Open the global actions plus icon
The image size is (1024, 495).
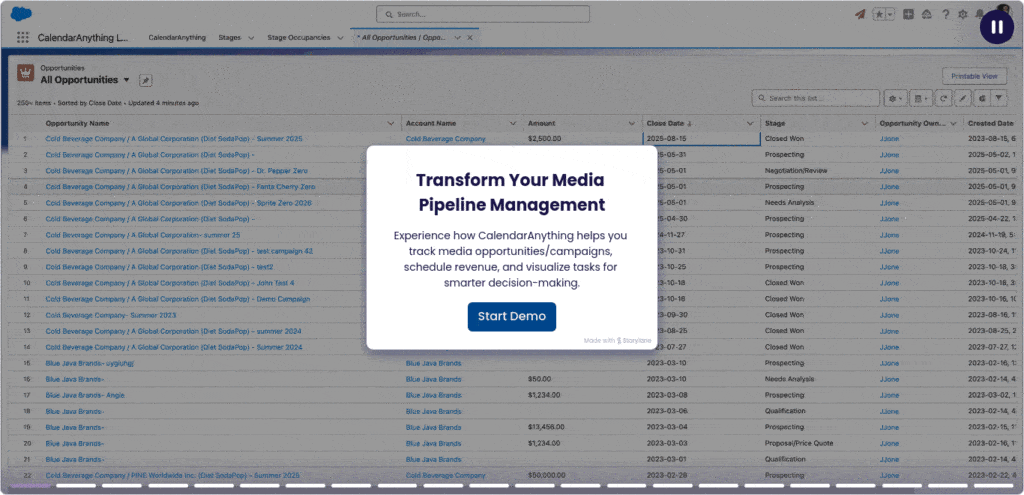(x=908, y=14)
